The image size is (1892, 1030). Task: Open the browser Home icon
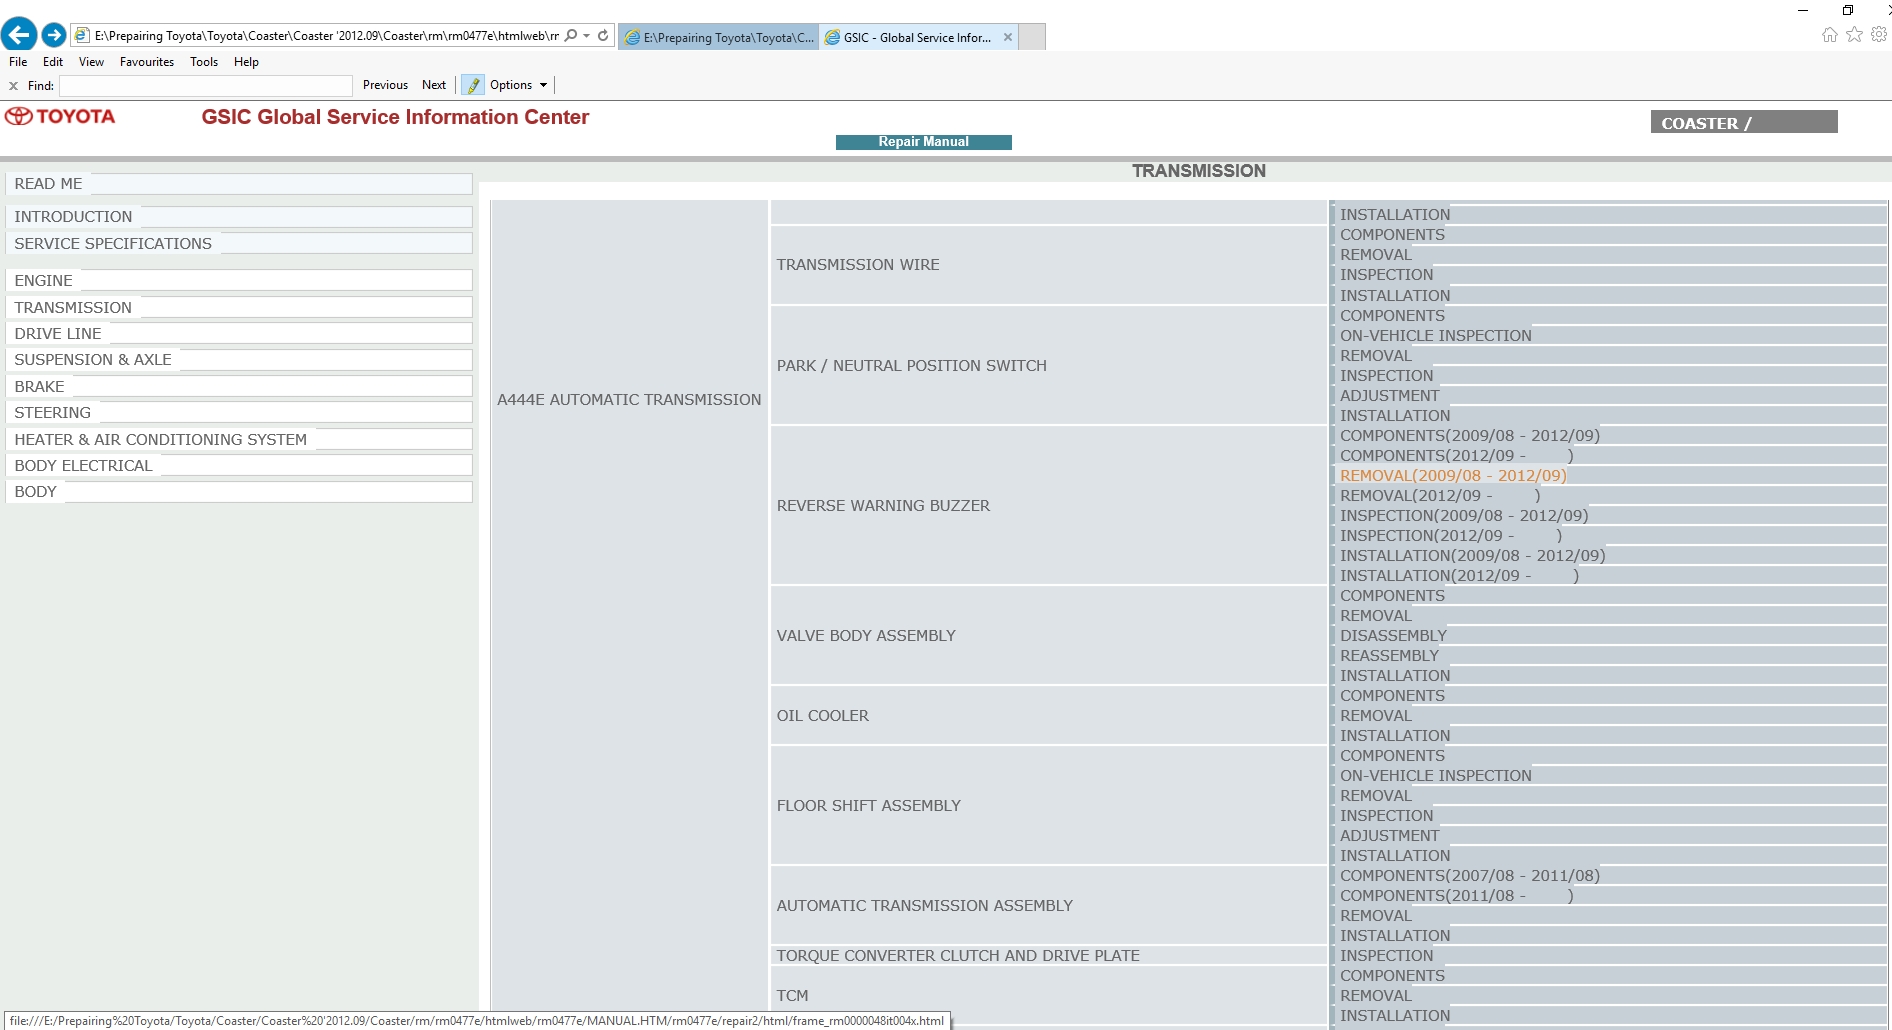(1830, 35)
